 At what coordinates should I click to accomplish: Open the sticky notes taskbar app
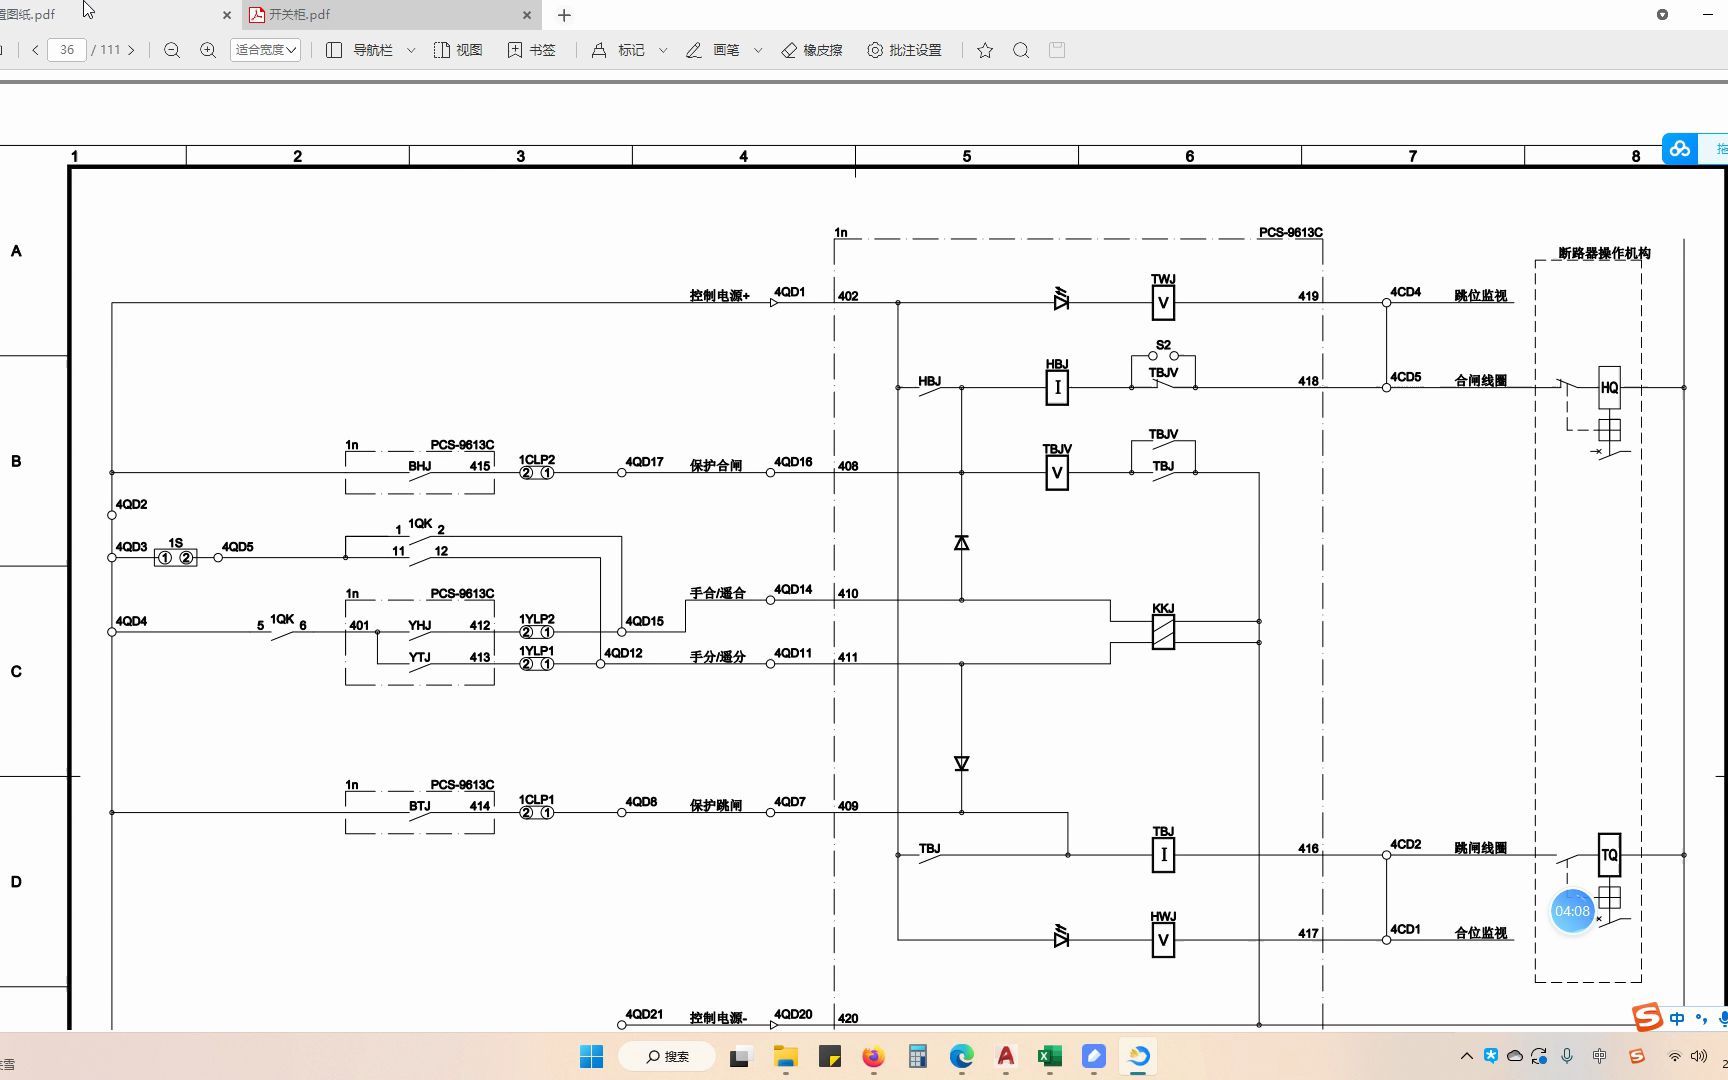click(830, 1056)
